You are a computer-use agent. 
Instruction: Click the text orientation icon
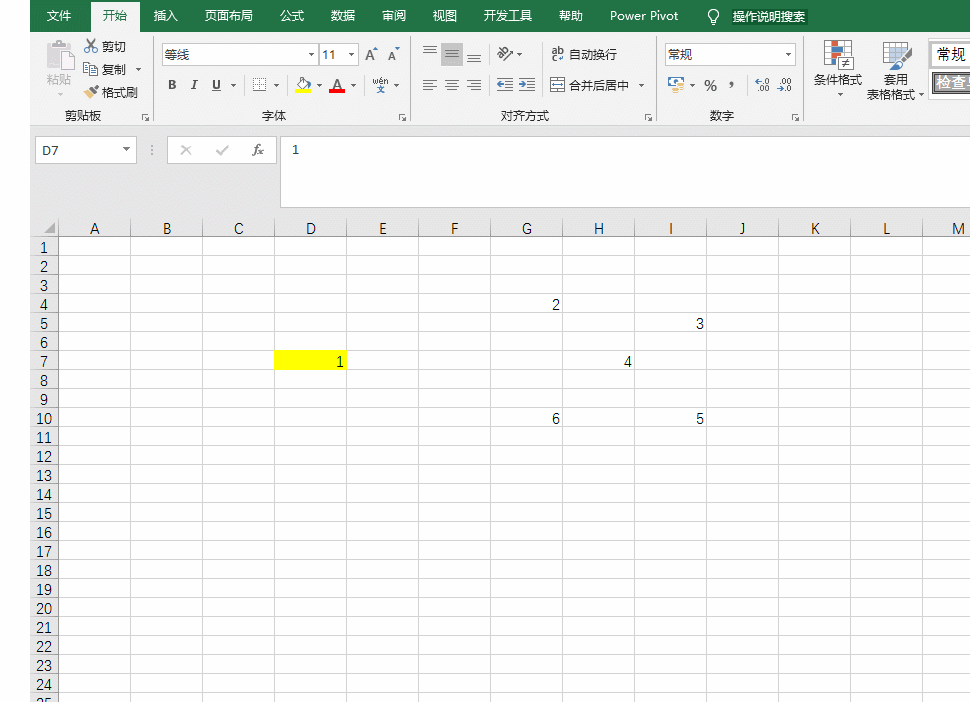pos(505,54)
